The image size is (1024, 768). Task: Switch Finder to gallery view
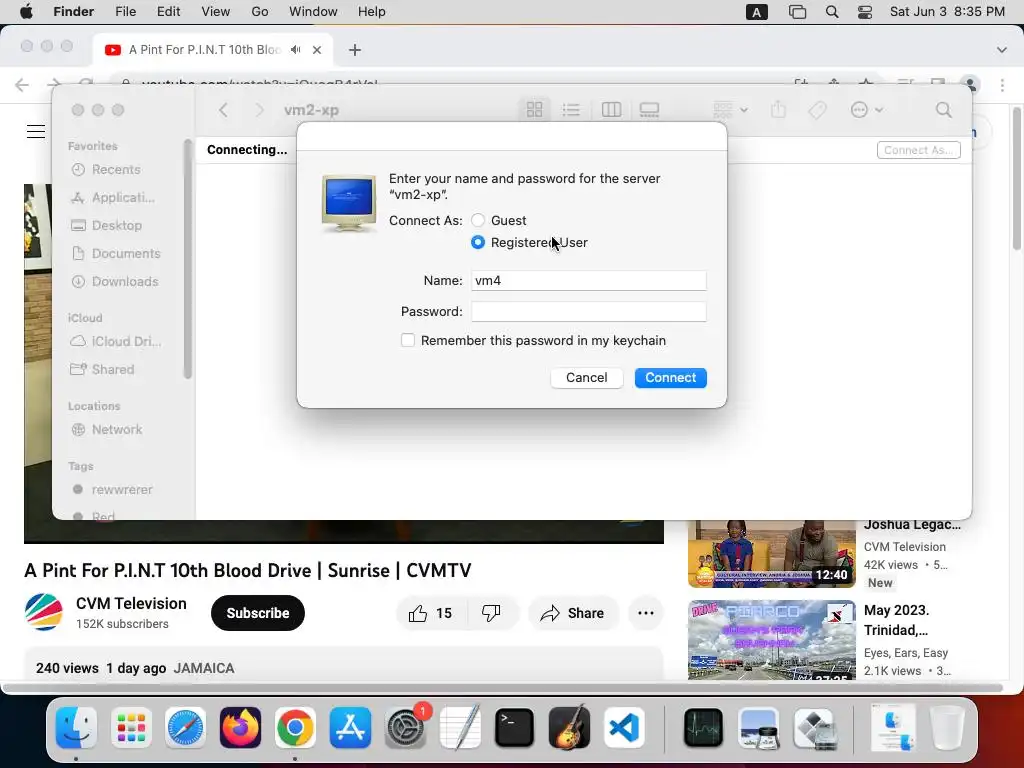tap(649, 110)
